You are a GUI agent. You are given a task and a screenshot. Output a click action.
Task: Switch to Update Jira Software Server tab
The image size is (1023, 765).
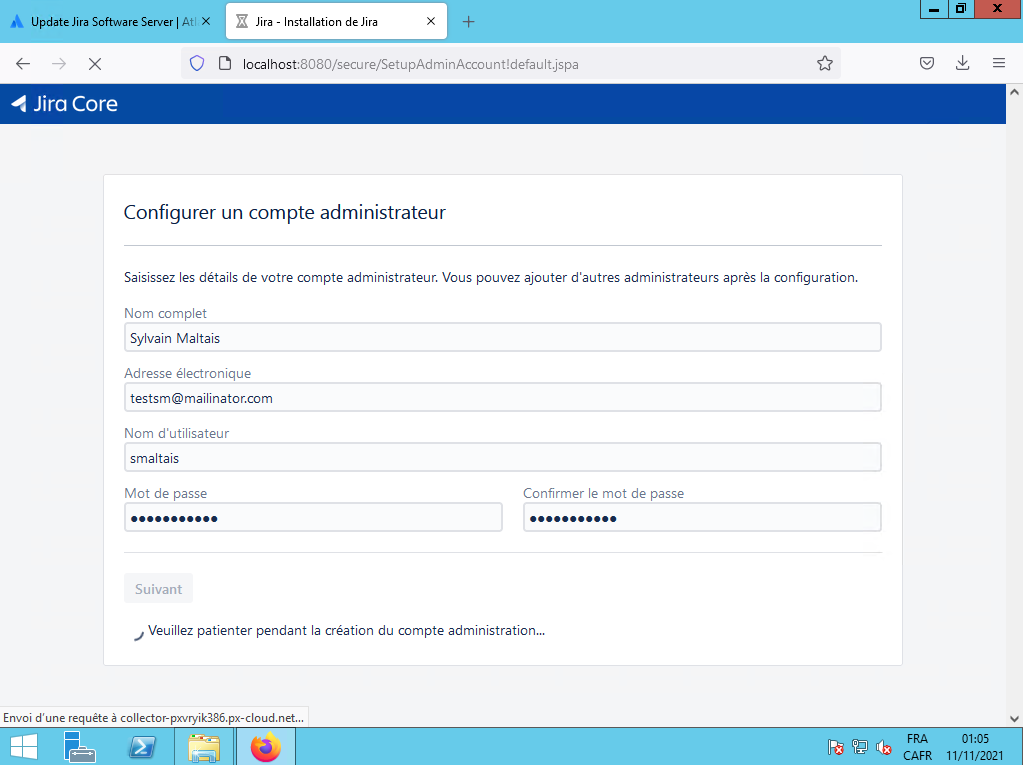(x=103, y=21)
